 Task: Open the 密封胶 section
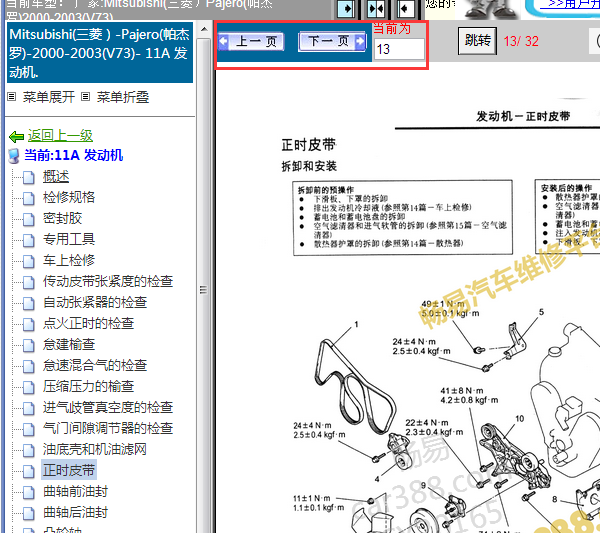62,218
